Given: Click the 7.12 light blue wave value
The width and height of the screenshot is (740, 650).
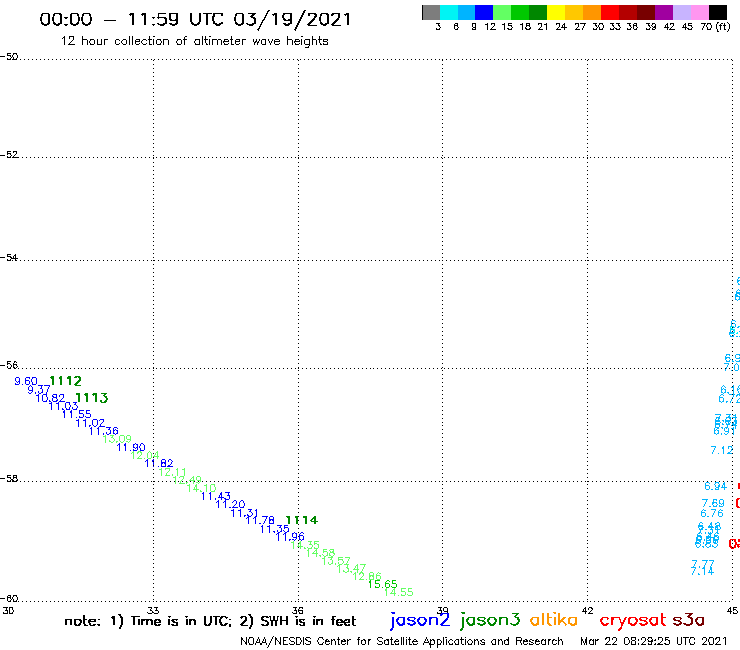Looking at the screenshot, I should pyautogui.click(x=722, y=450).
